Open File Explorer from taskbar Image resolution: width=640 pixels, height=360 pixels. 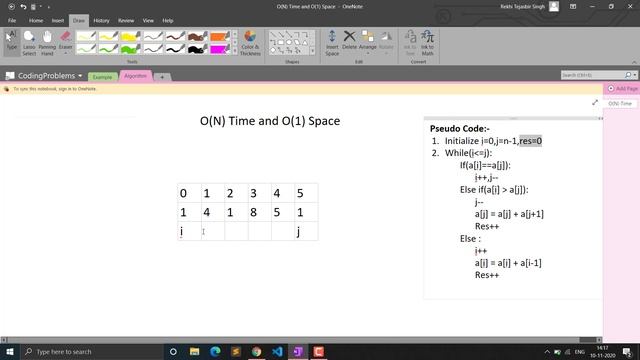[194, 351]
